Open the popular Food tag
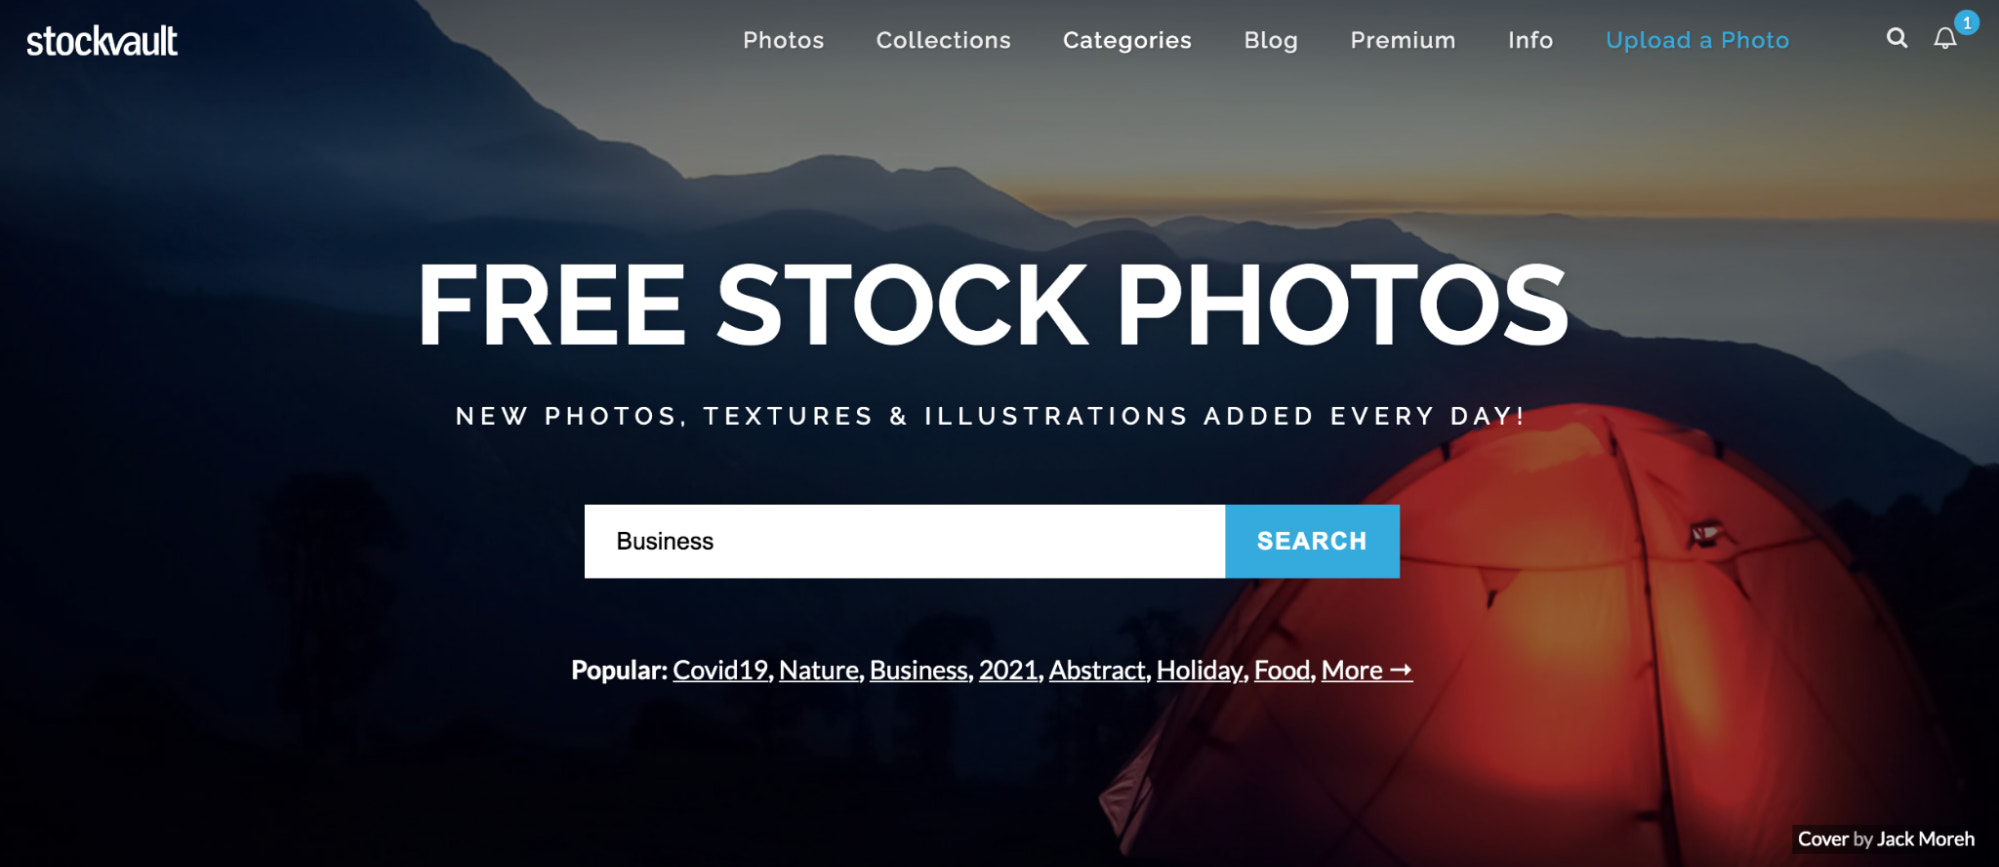 coord(1283,670)
